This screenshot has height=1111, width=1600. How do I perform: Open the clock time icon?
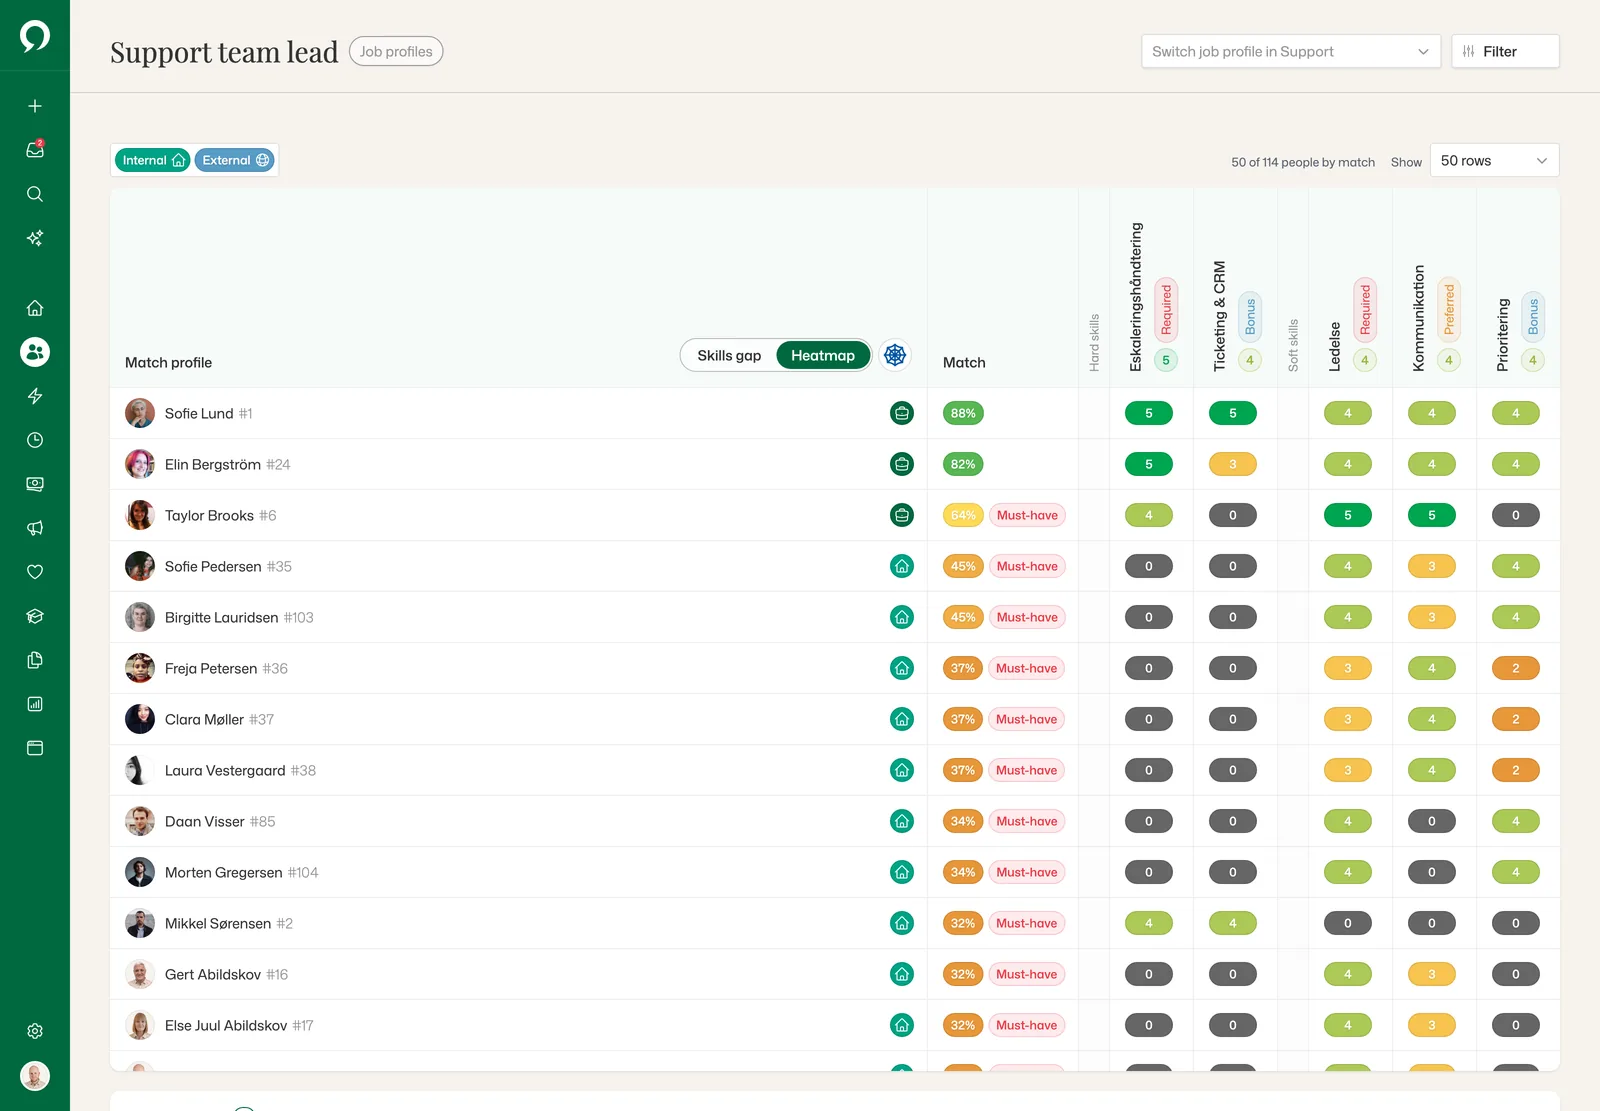[35, 440]
